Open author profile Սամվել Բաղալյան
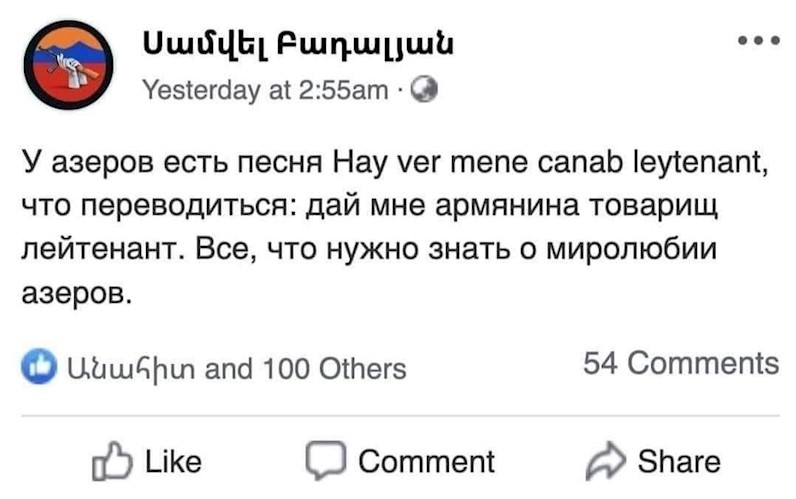796x499 pixels. (298, 46)
